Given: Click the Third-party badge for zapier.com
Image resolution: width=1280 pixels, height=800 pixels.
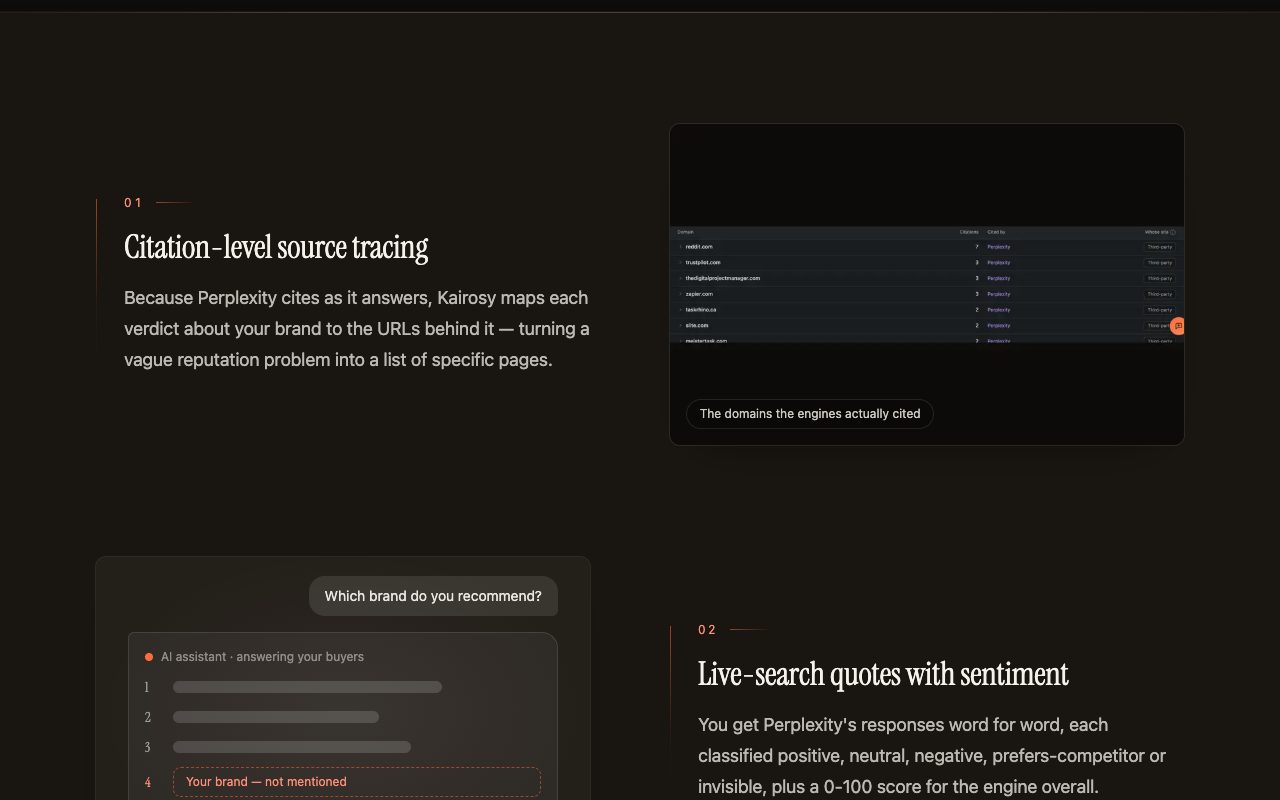Looking at the screenshot, I should point(1160,294).
